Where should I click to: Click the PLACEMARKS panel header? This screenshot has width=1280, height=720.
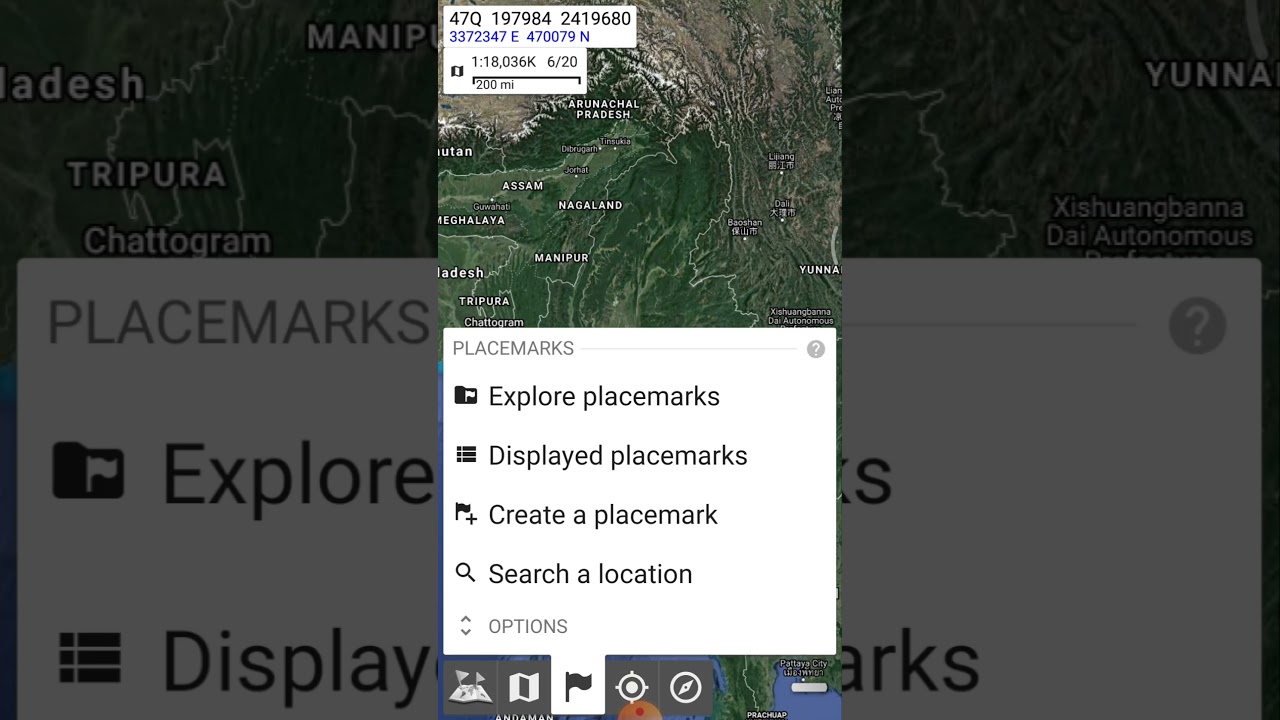(x=513, y=349)
